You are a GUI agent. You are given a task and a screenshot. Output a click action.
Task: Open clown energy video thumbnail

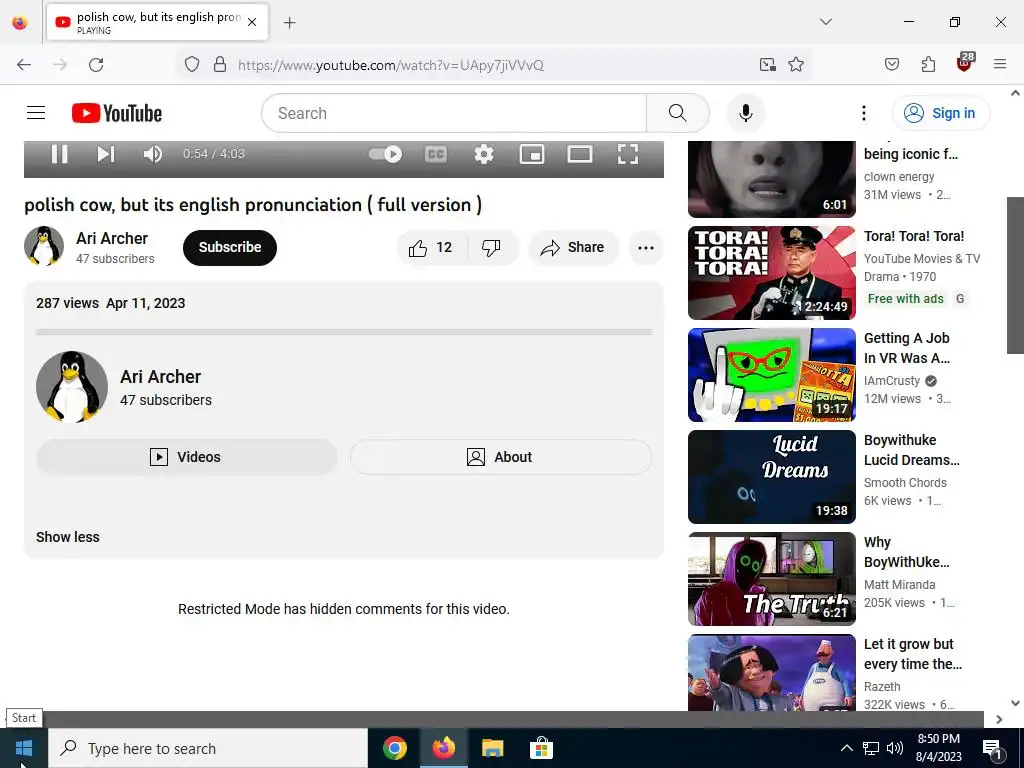[771, 179]
